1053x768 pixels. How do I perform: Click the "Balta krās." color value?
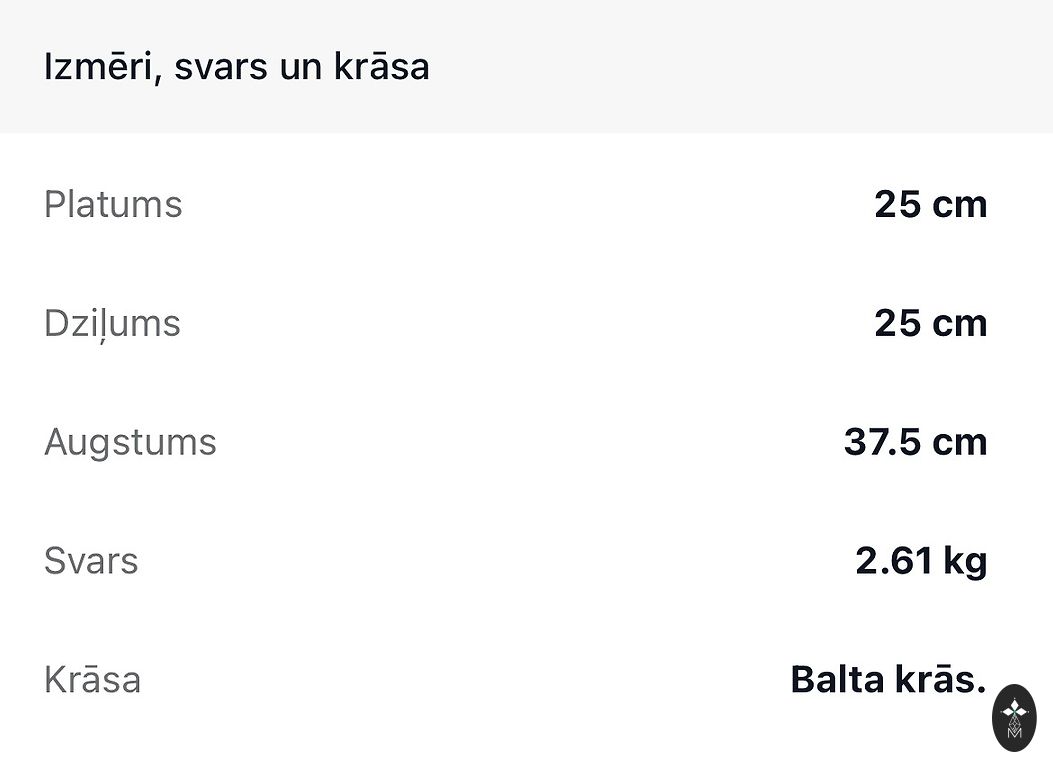pyautogui.click(x=888, y=680)
